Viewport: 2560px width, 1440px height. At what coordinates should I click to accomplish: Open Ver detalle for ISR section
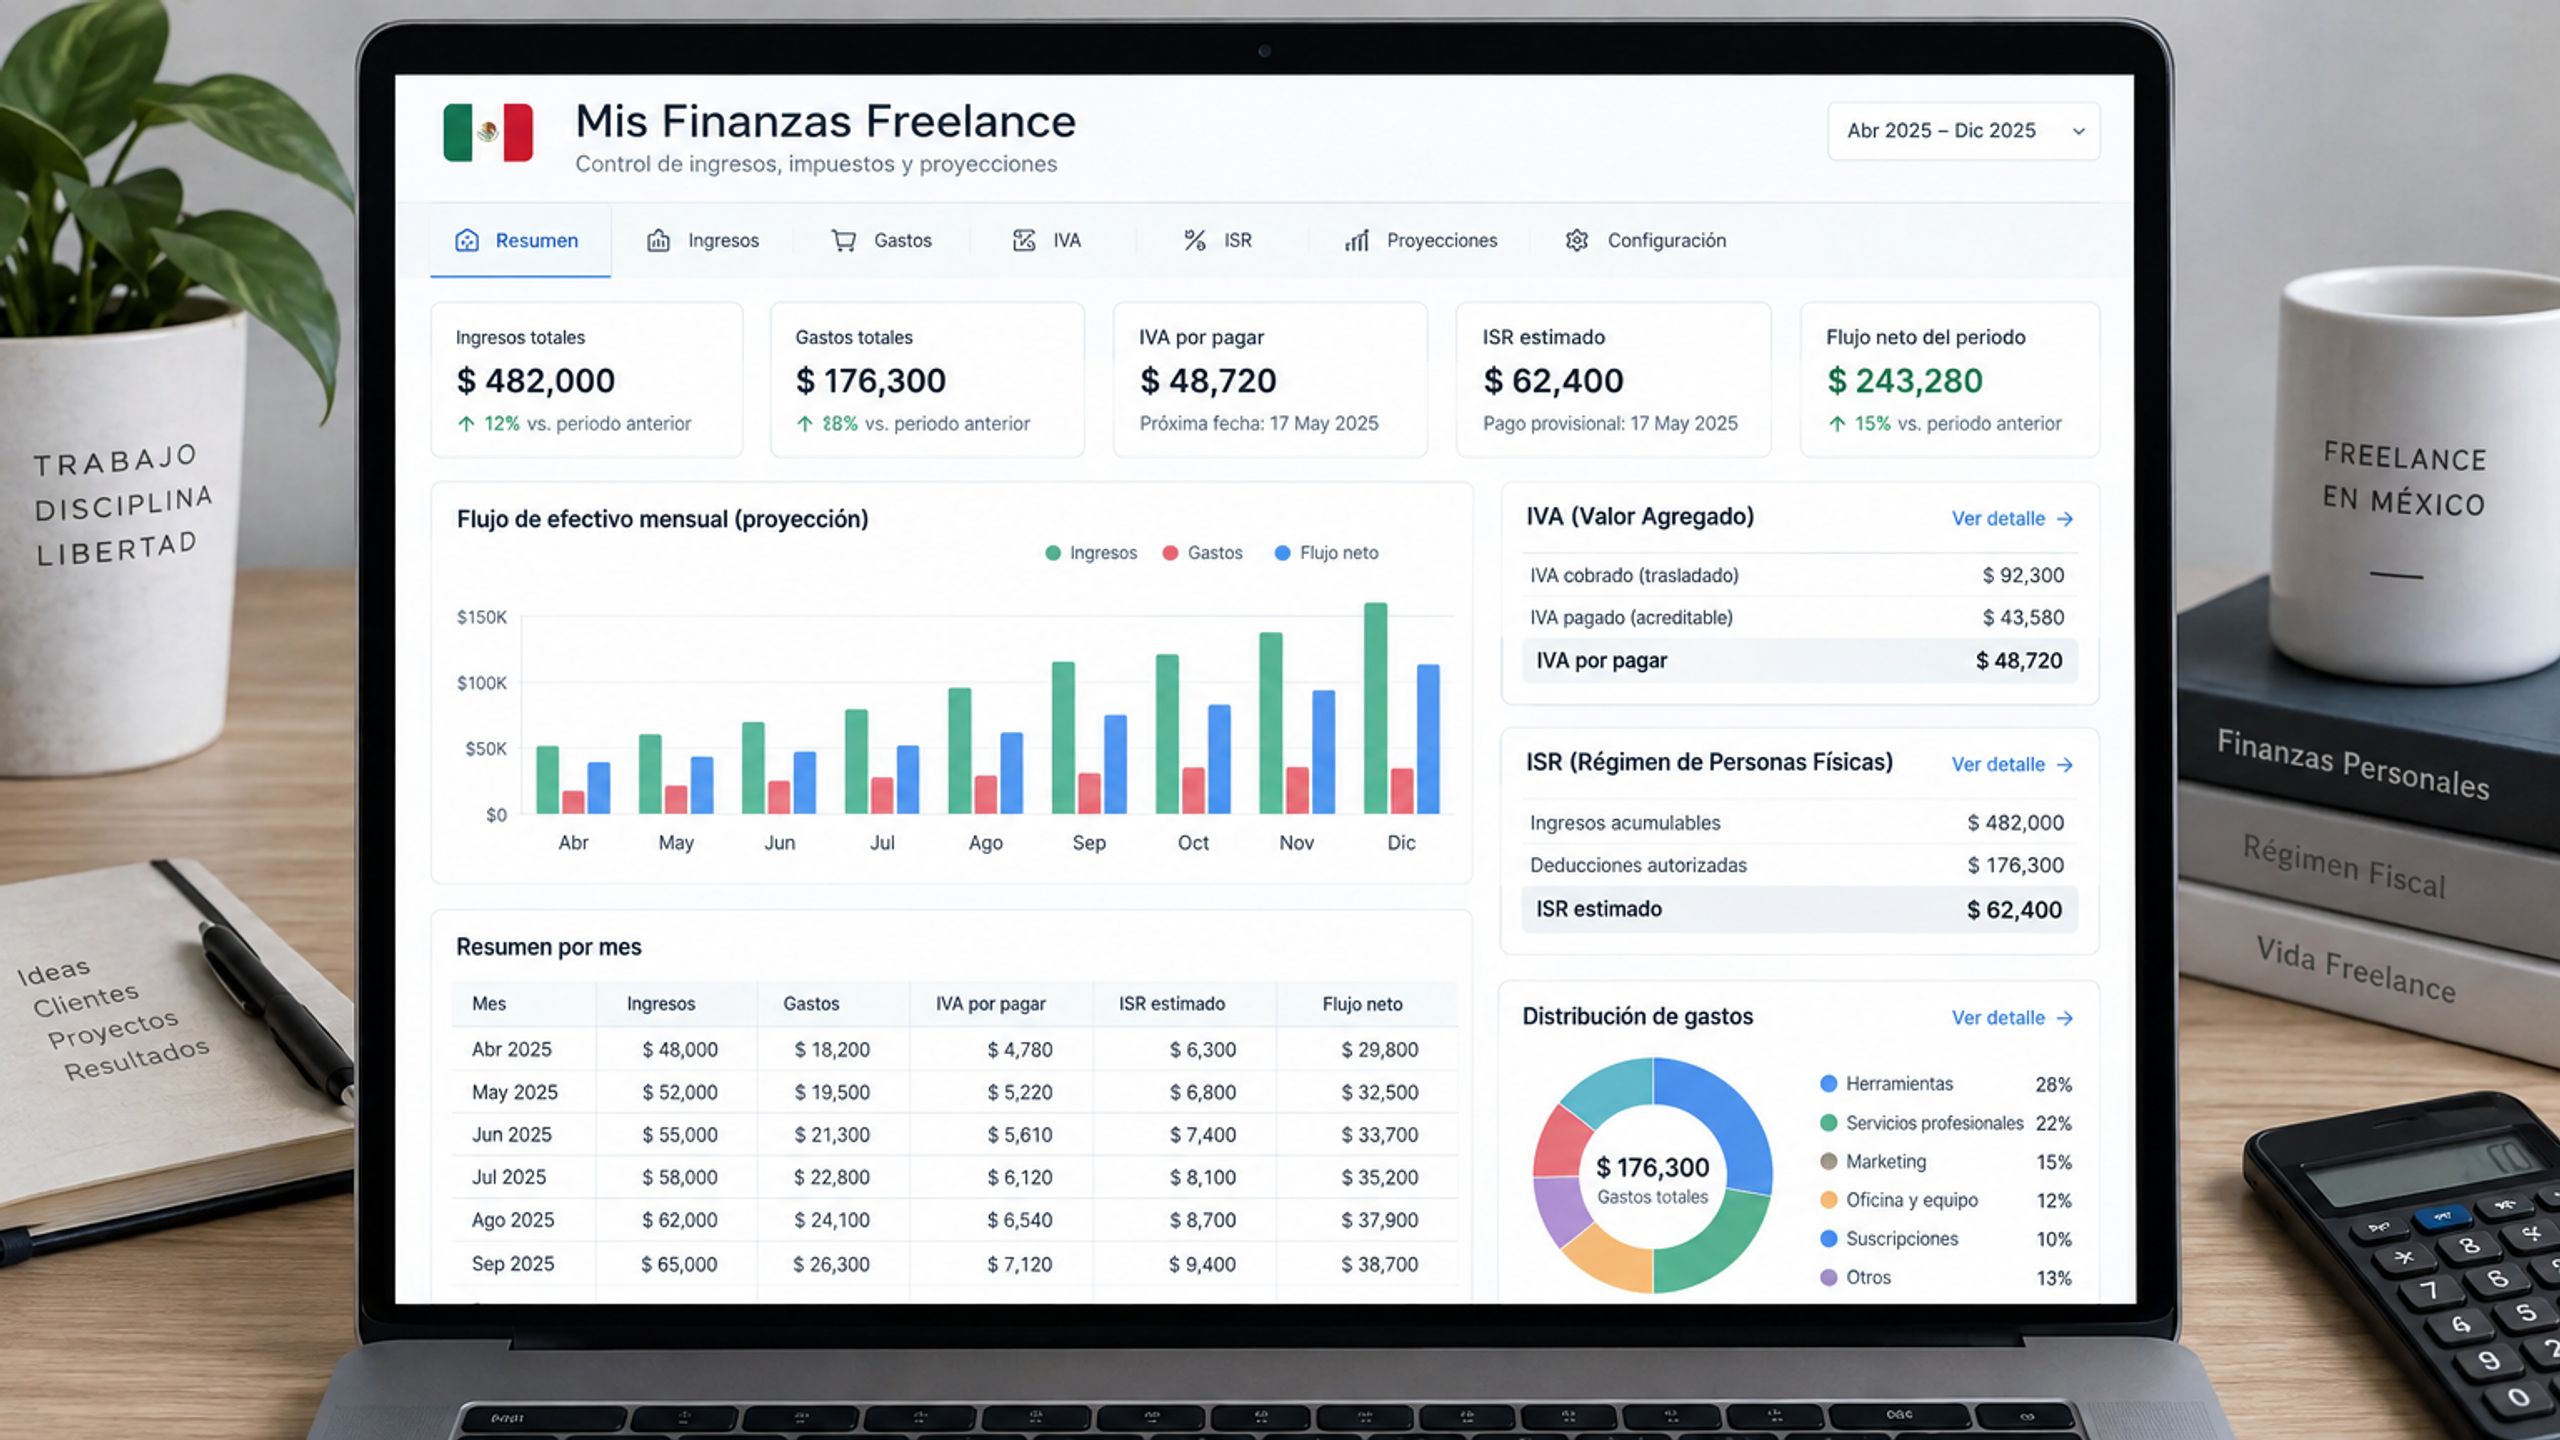click(2012, 765)
